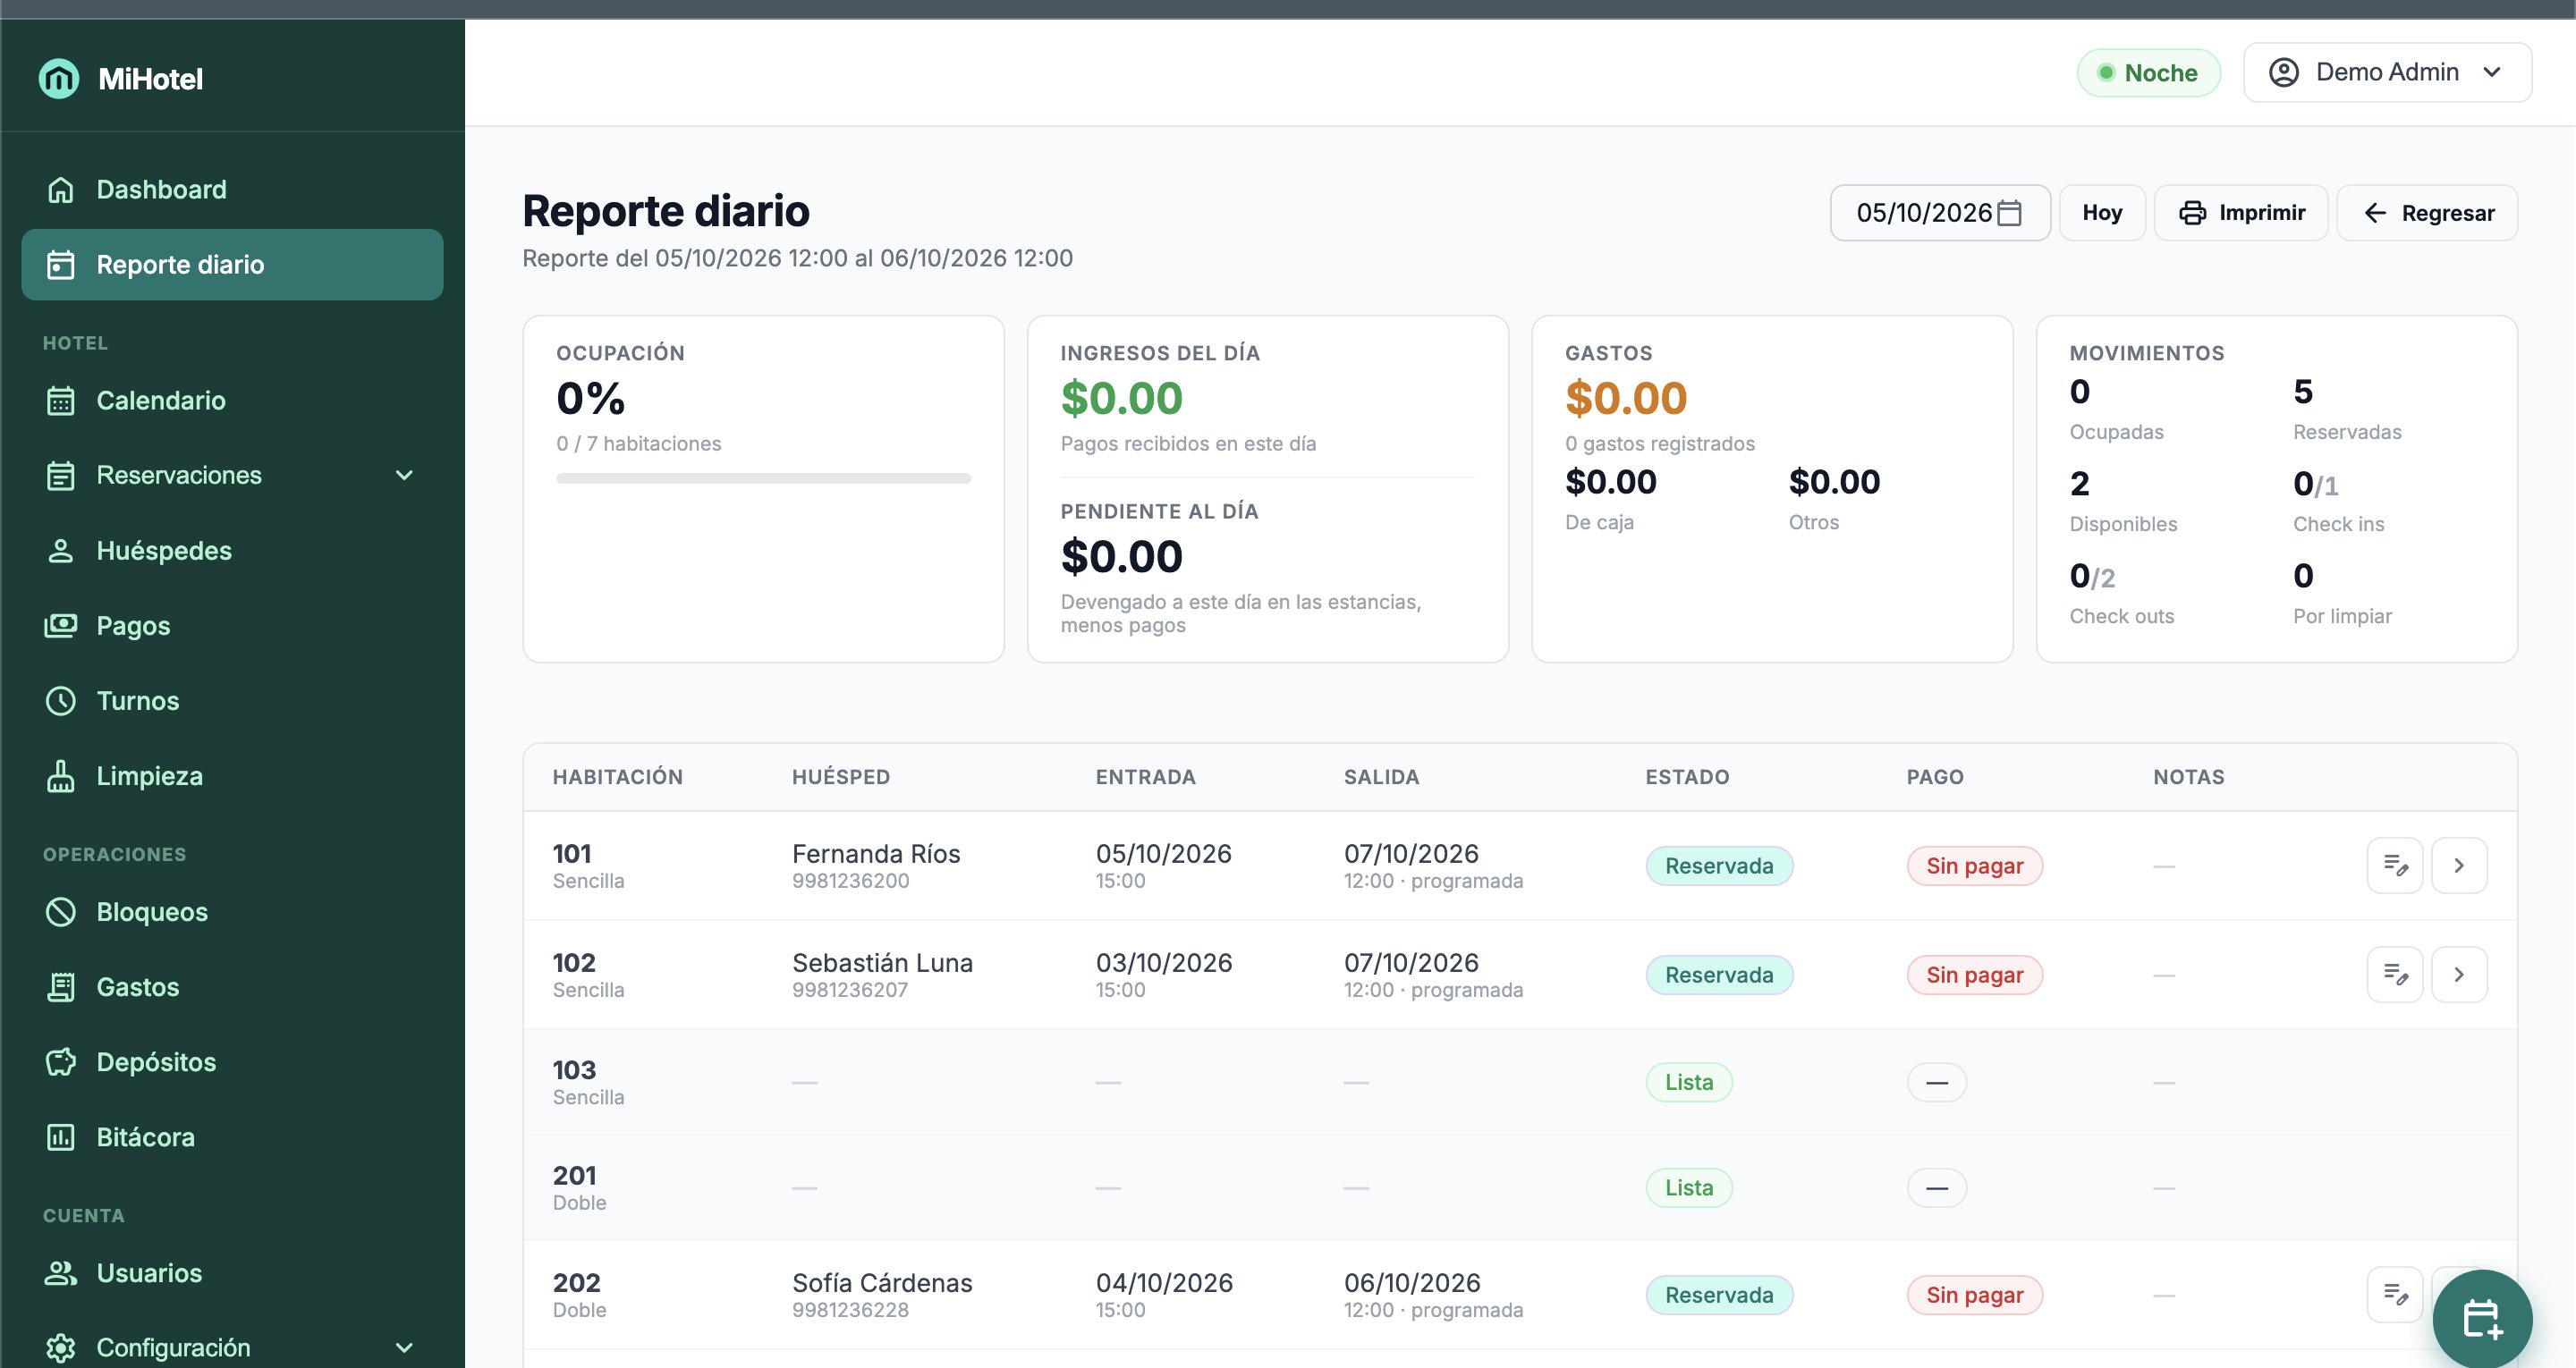Open the calendar picker icon in date field

2009,213
